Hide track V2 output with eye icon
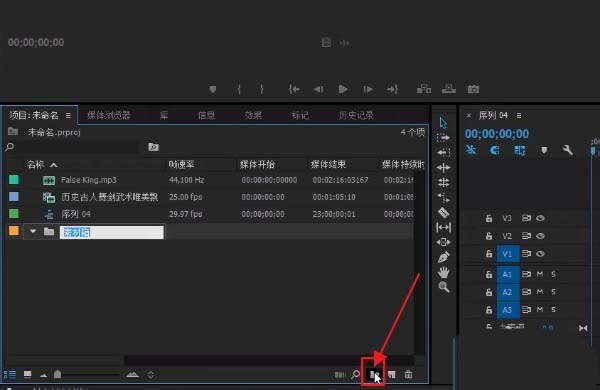This screenshot has height=390, width=600. tap(540, 236)
